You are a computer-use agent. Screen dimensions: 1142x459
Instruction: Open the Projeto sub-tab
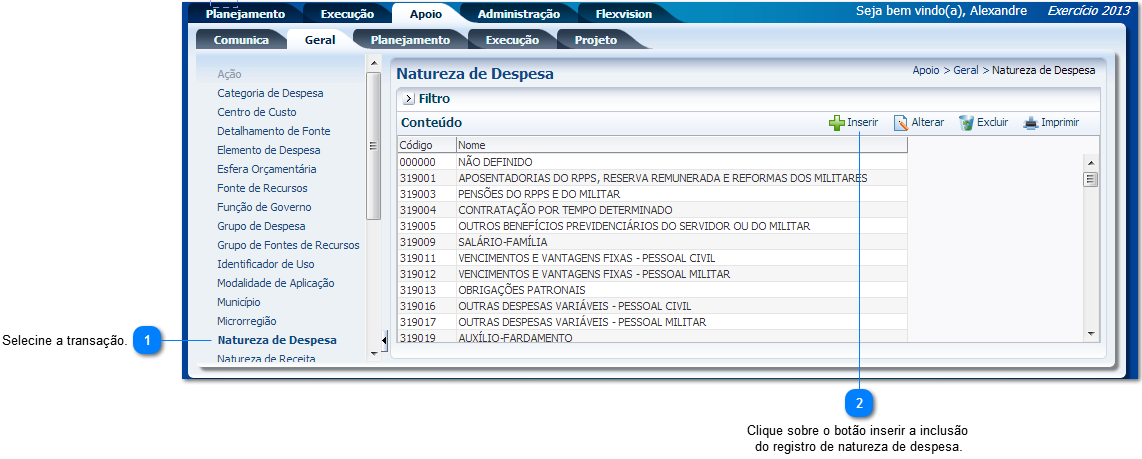[595, 40]
